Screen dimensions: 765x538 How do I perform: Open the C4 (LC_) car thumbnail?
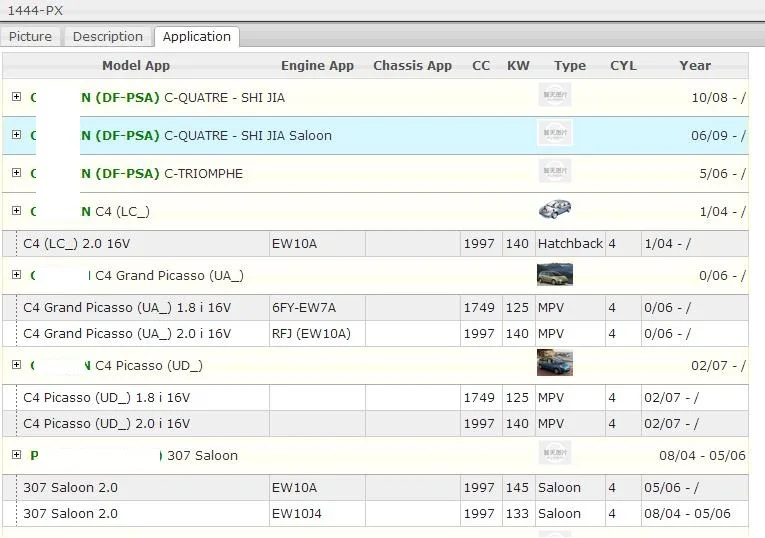tap(555, 209)
